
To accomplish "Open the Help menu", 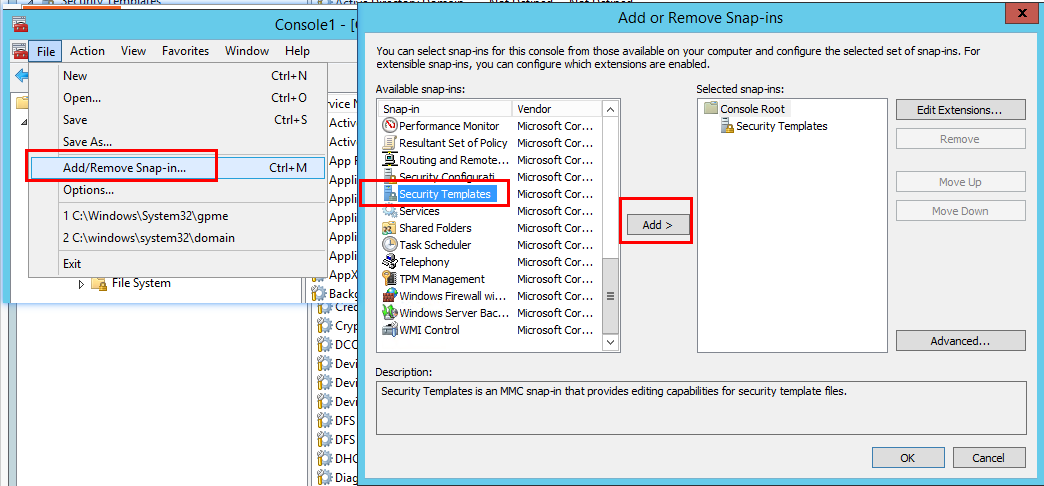I will pyautogui.click(x=297, y=51).
